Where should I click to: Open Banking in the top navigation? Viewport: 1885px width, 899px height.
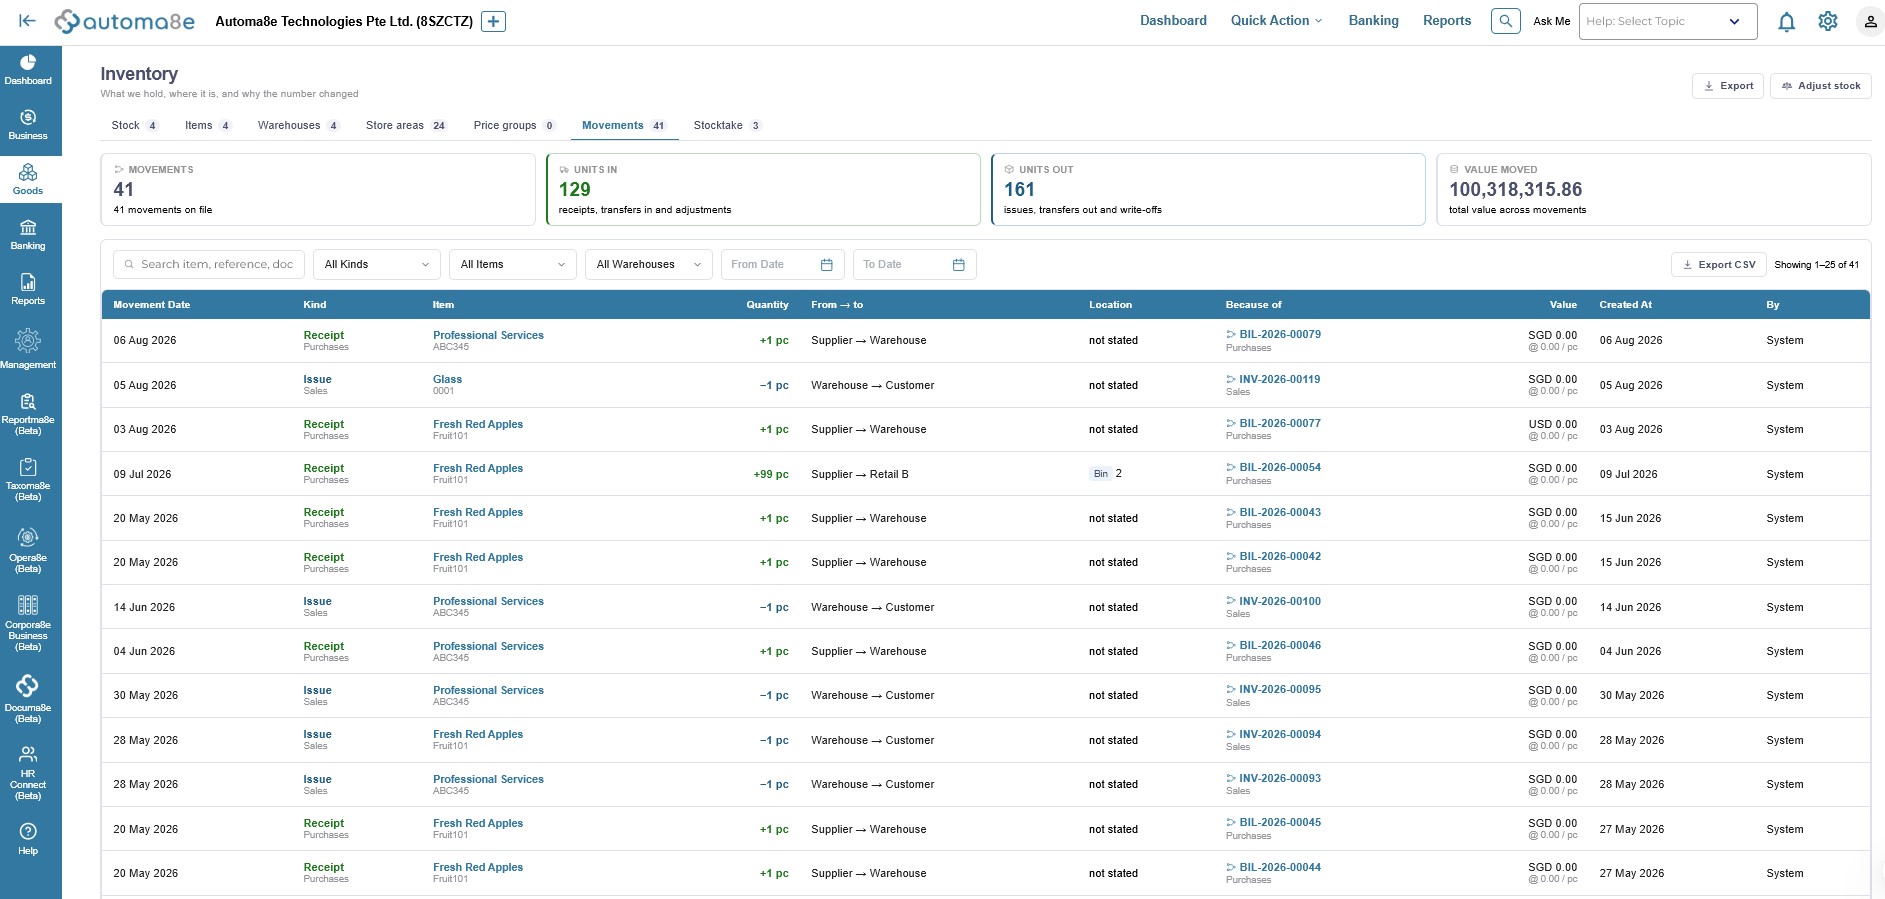(1373, 20)
